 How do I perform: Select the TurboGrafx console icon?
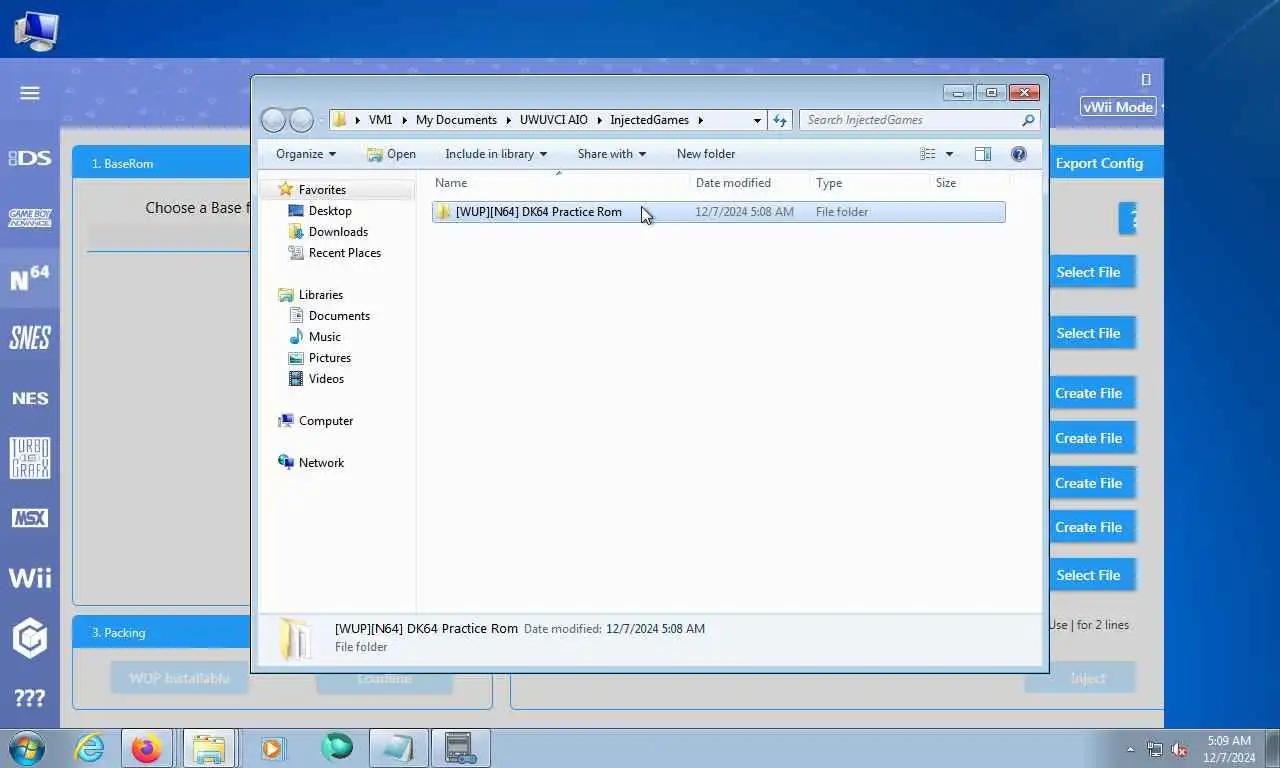30,458
